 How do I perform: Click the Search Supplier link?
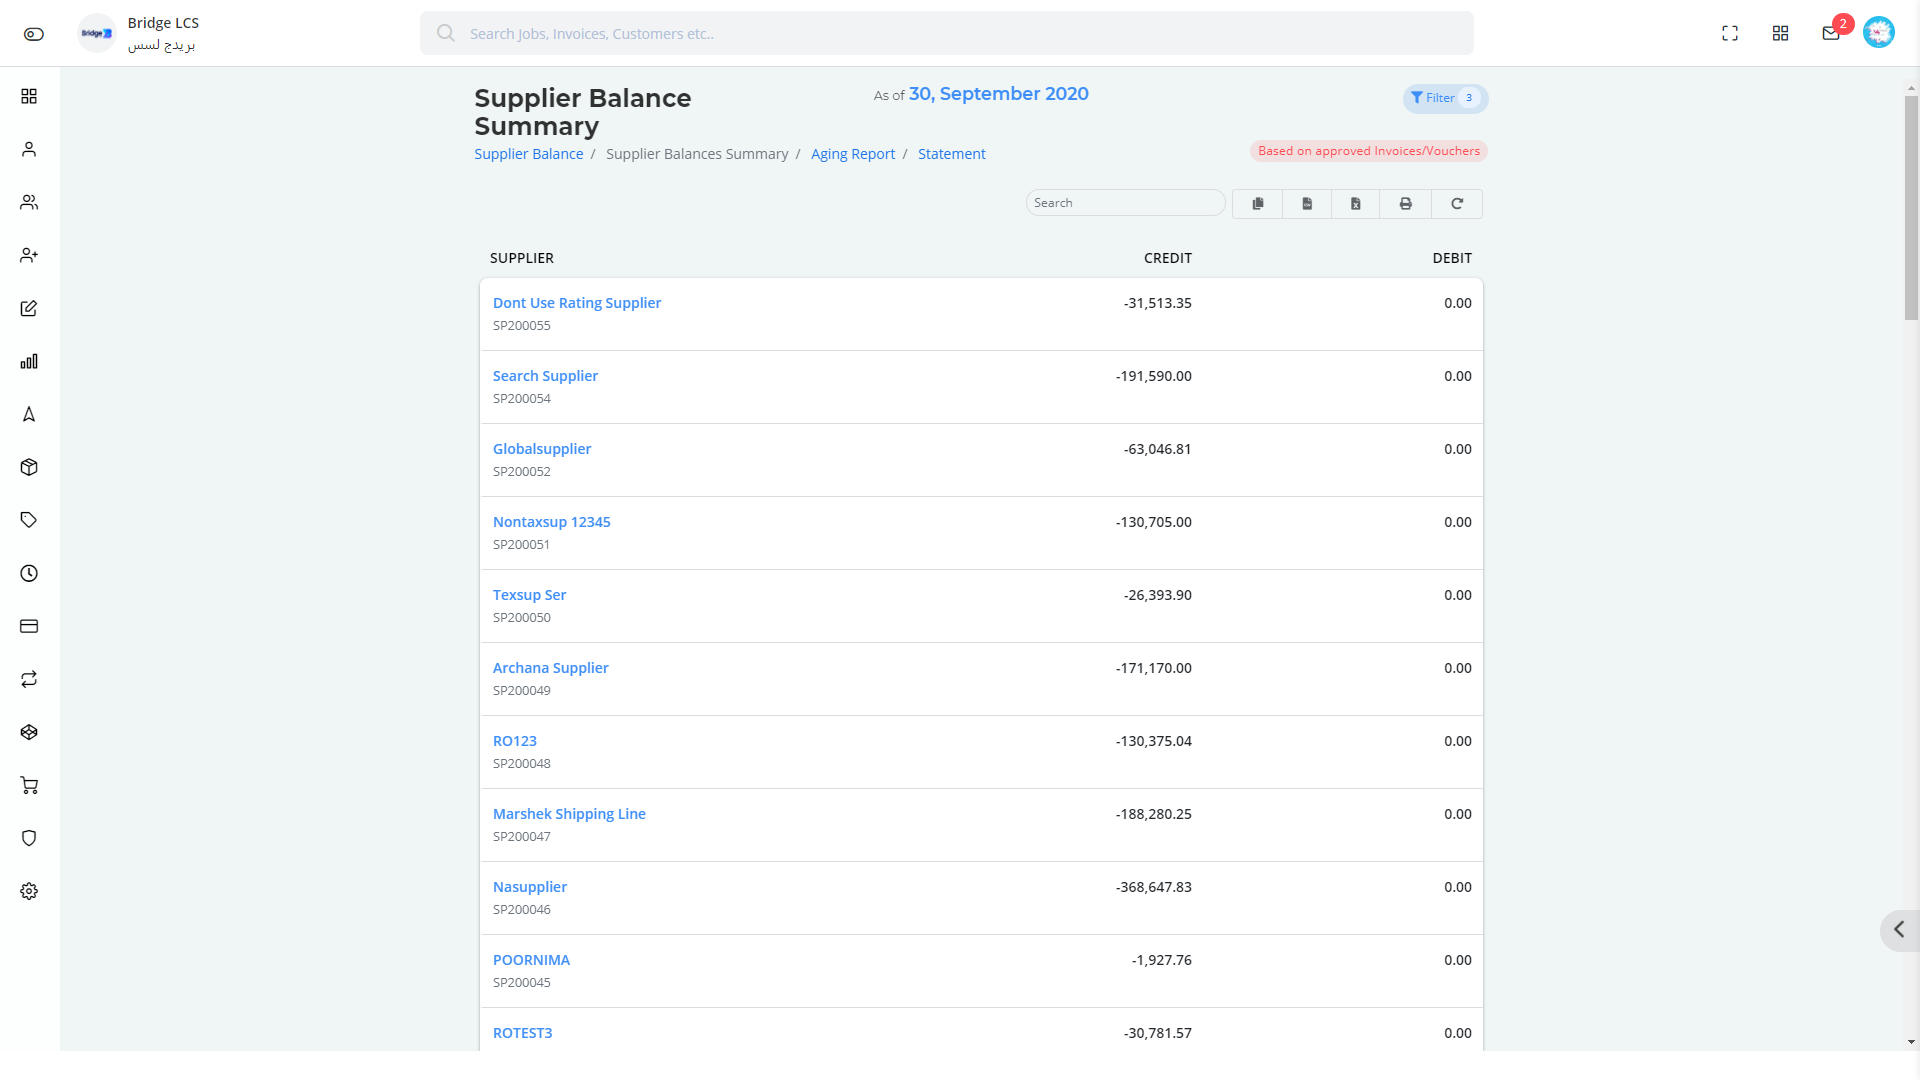[x=545, y=376]
